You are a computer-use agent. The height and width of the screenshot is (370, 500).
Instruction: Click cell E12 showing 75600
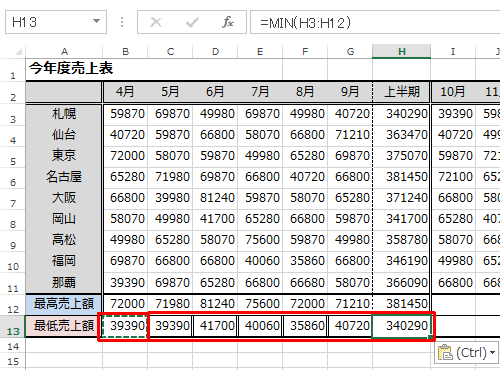(260, 304)
